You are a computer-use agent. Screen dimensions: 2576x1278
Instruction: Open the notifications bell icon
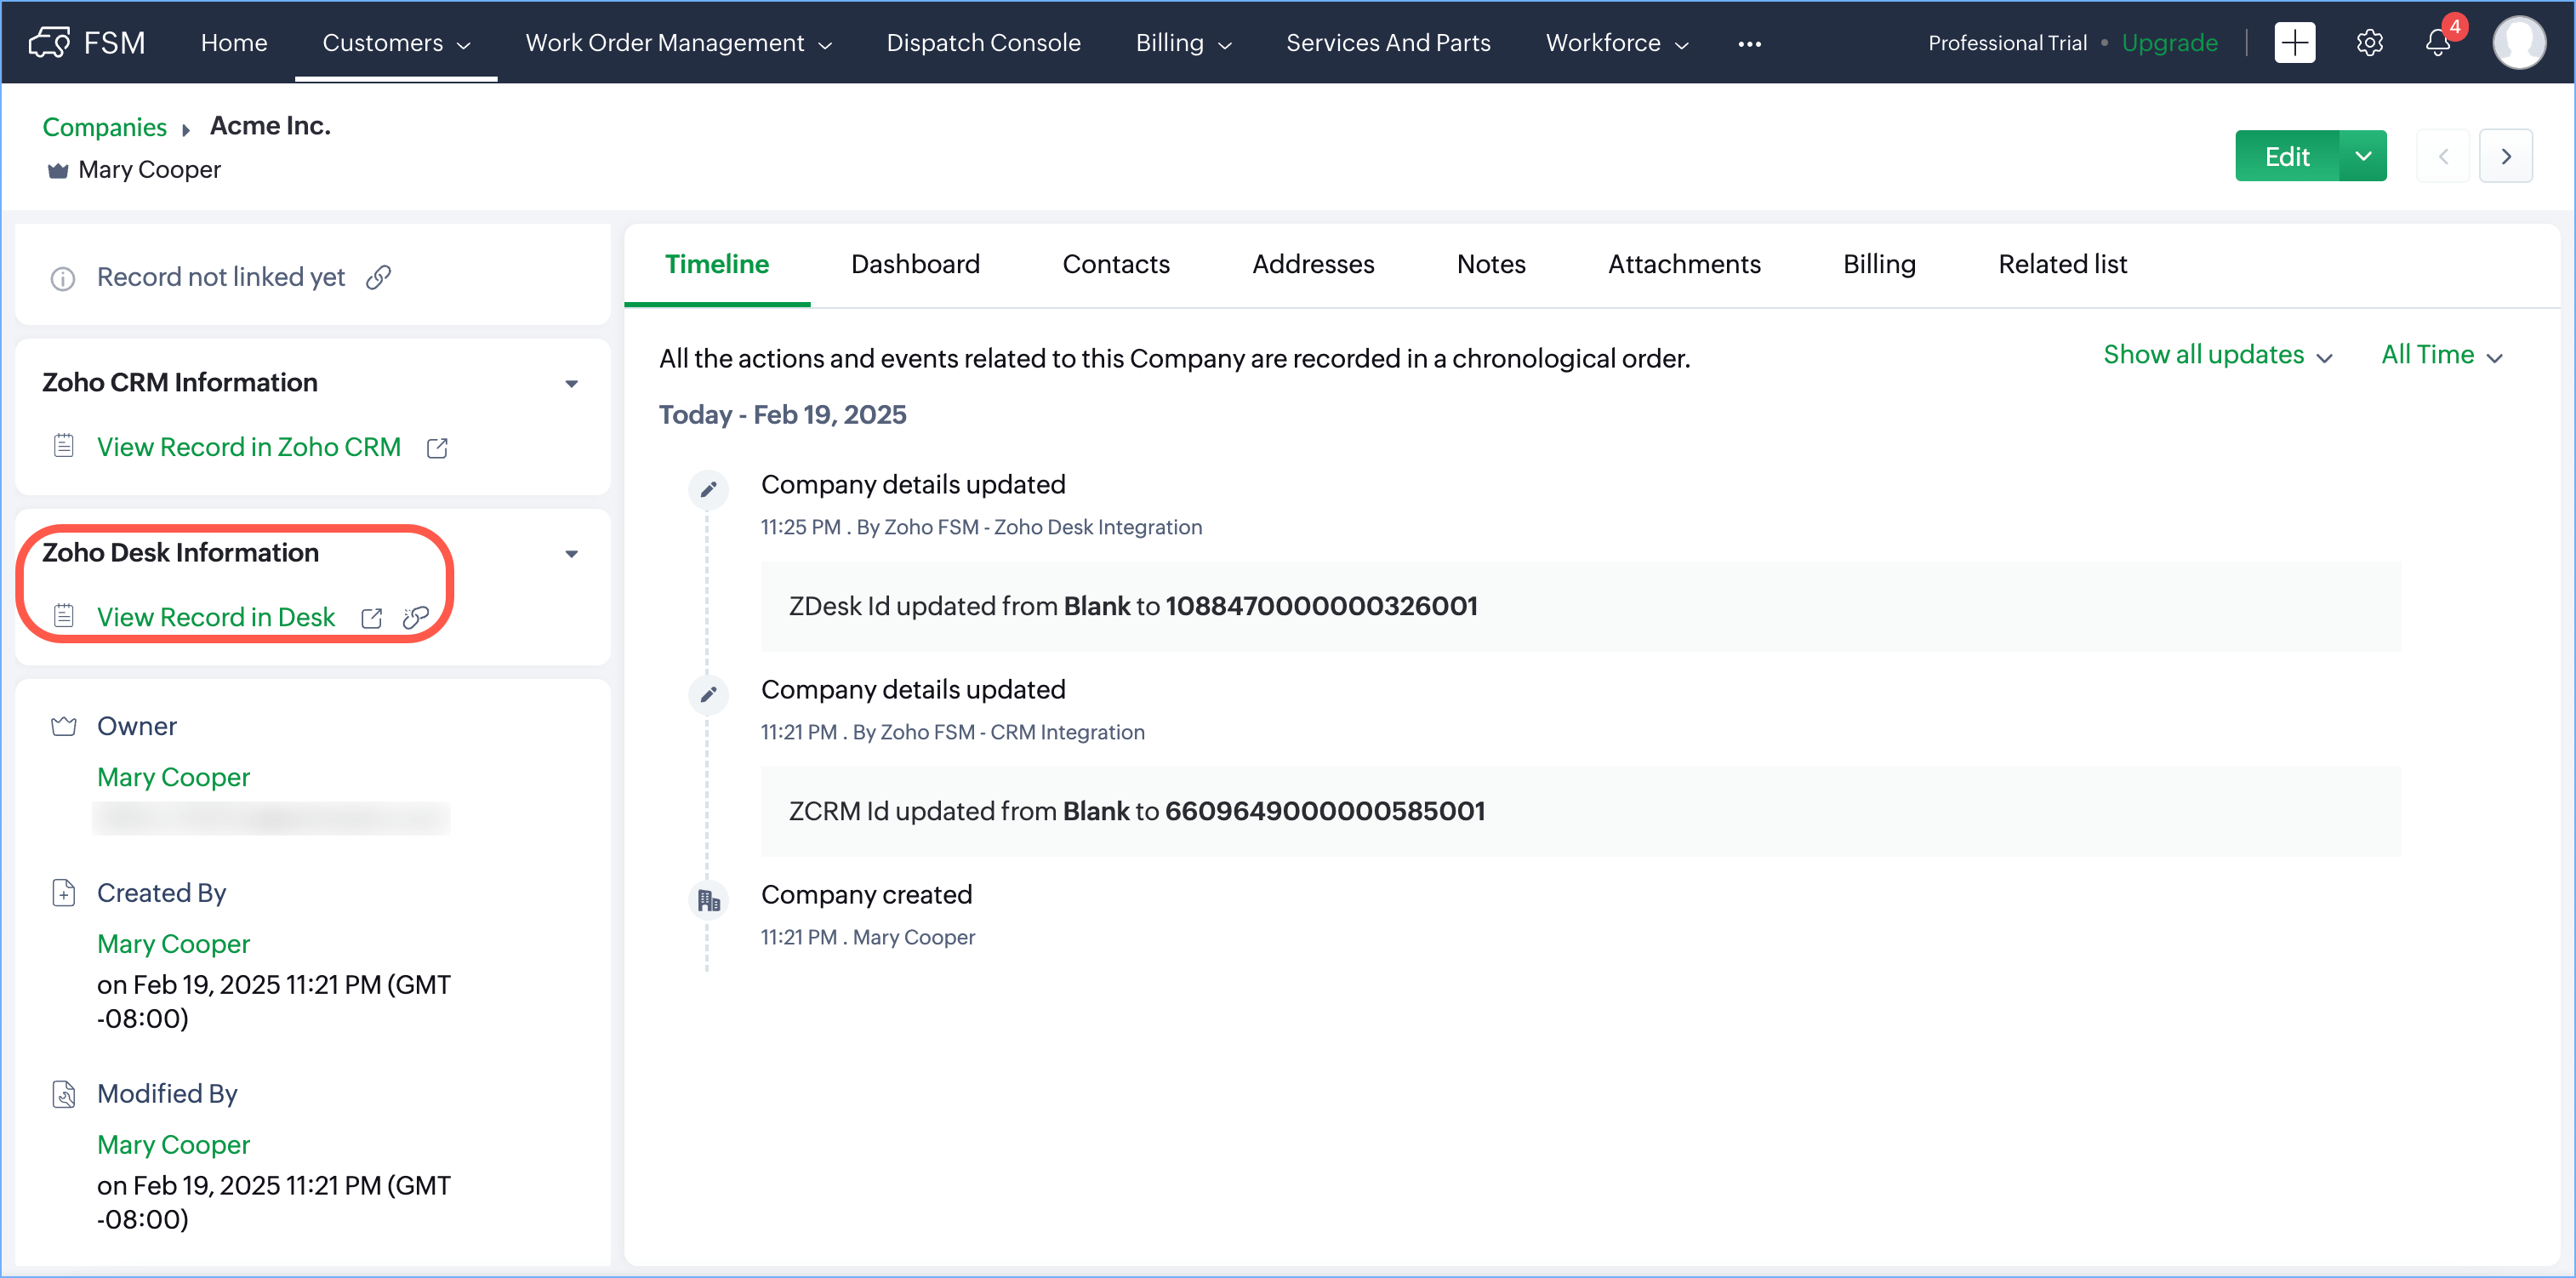2437,43
